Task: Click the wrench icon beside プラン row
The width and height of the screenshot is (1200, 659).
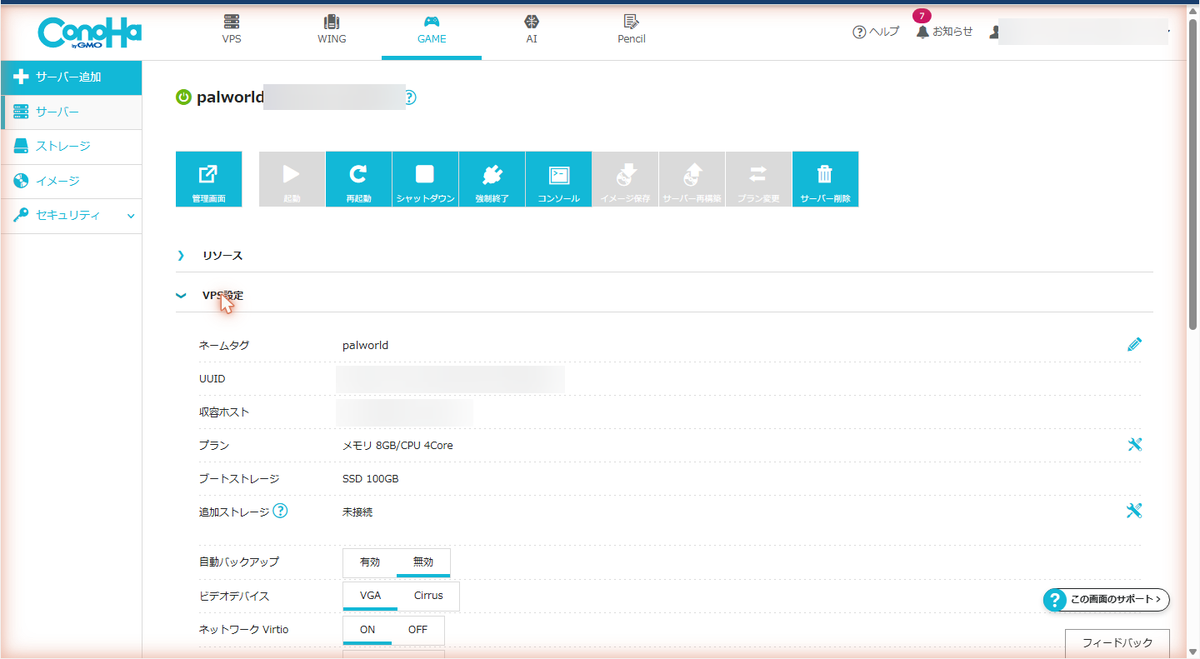Action: [x=1134, y=444]
